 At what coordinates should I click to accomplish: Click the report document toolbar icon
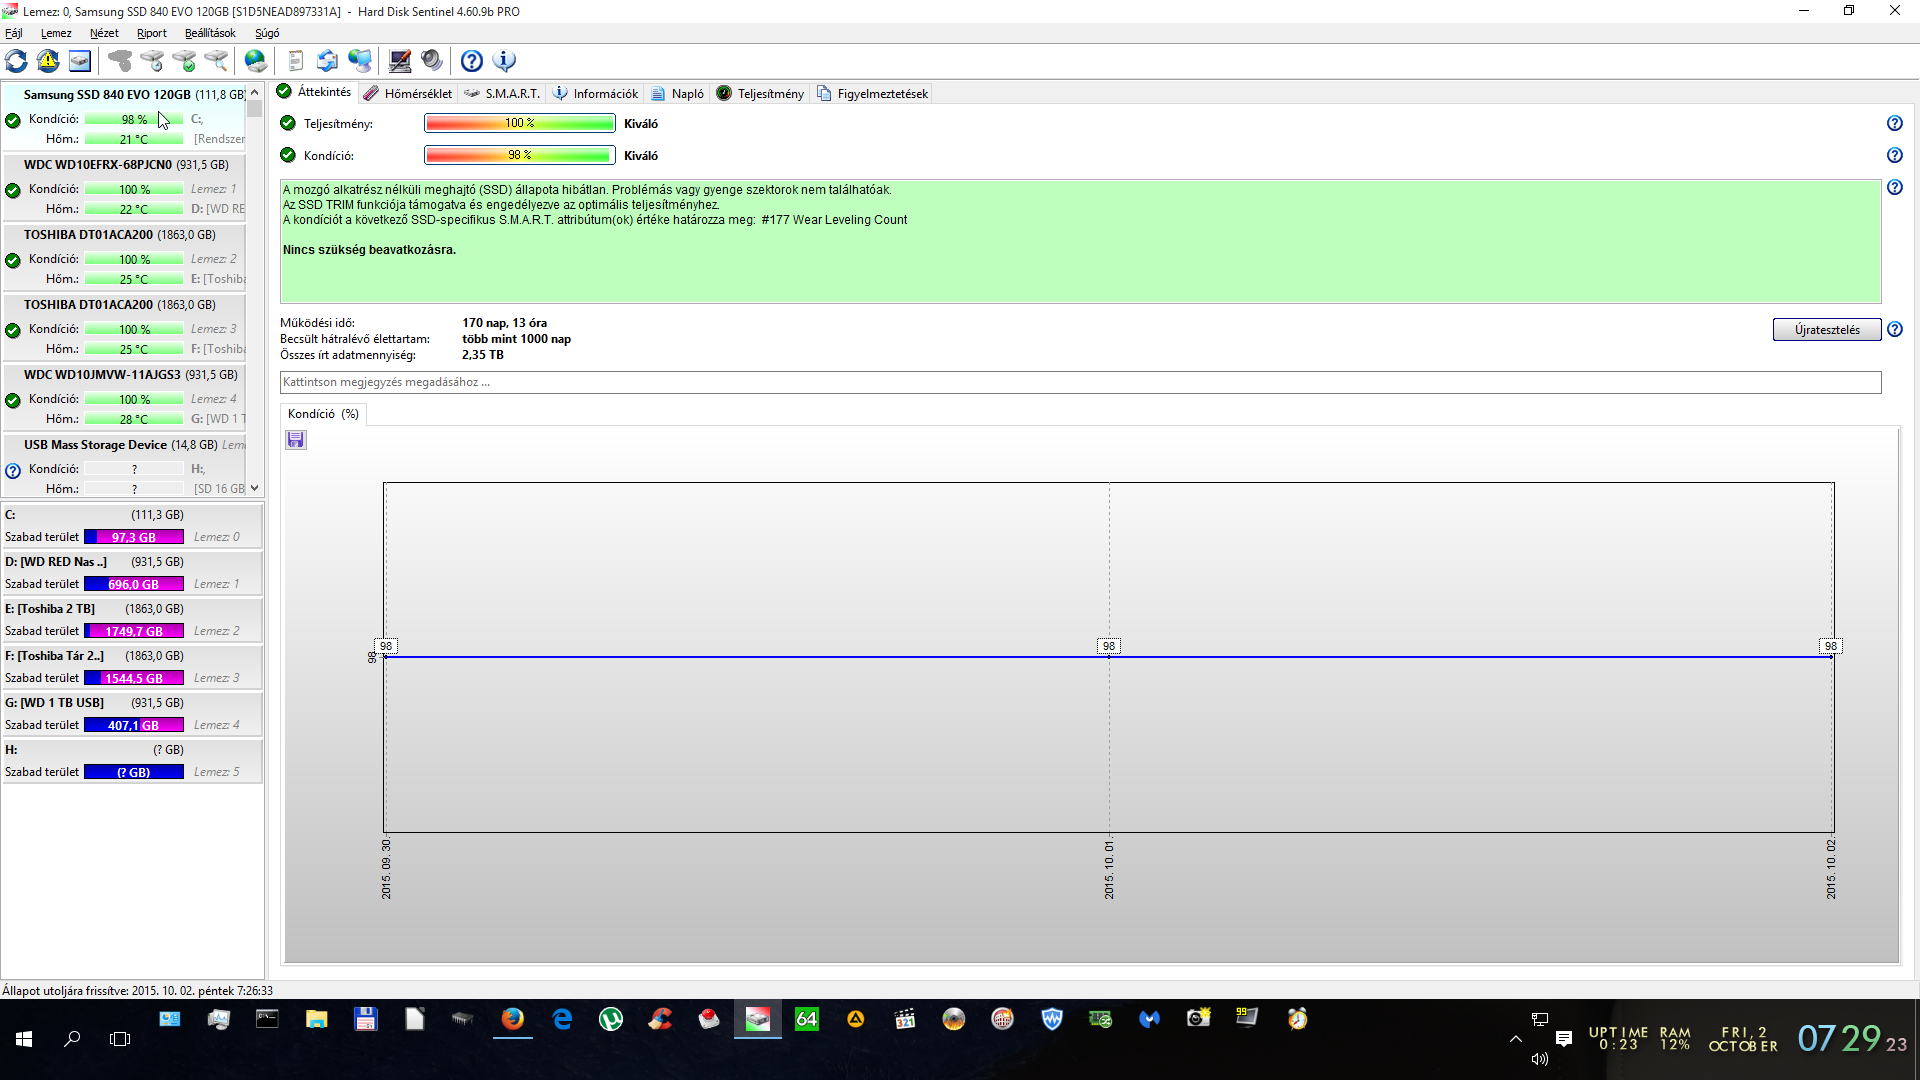click(295, 61)
